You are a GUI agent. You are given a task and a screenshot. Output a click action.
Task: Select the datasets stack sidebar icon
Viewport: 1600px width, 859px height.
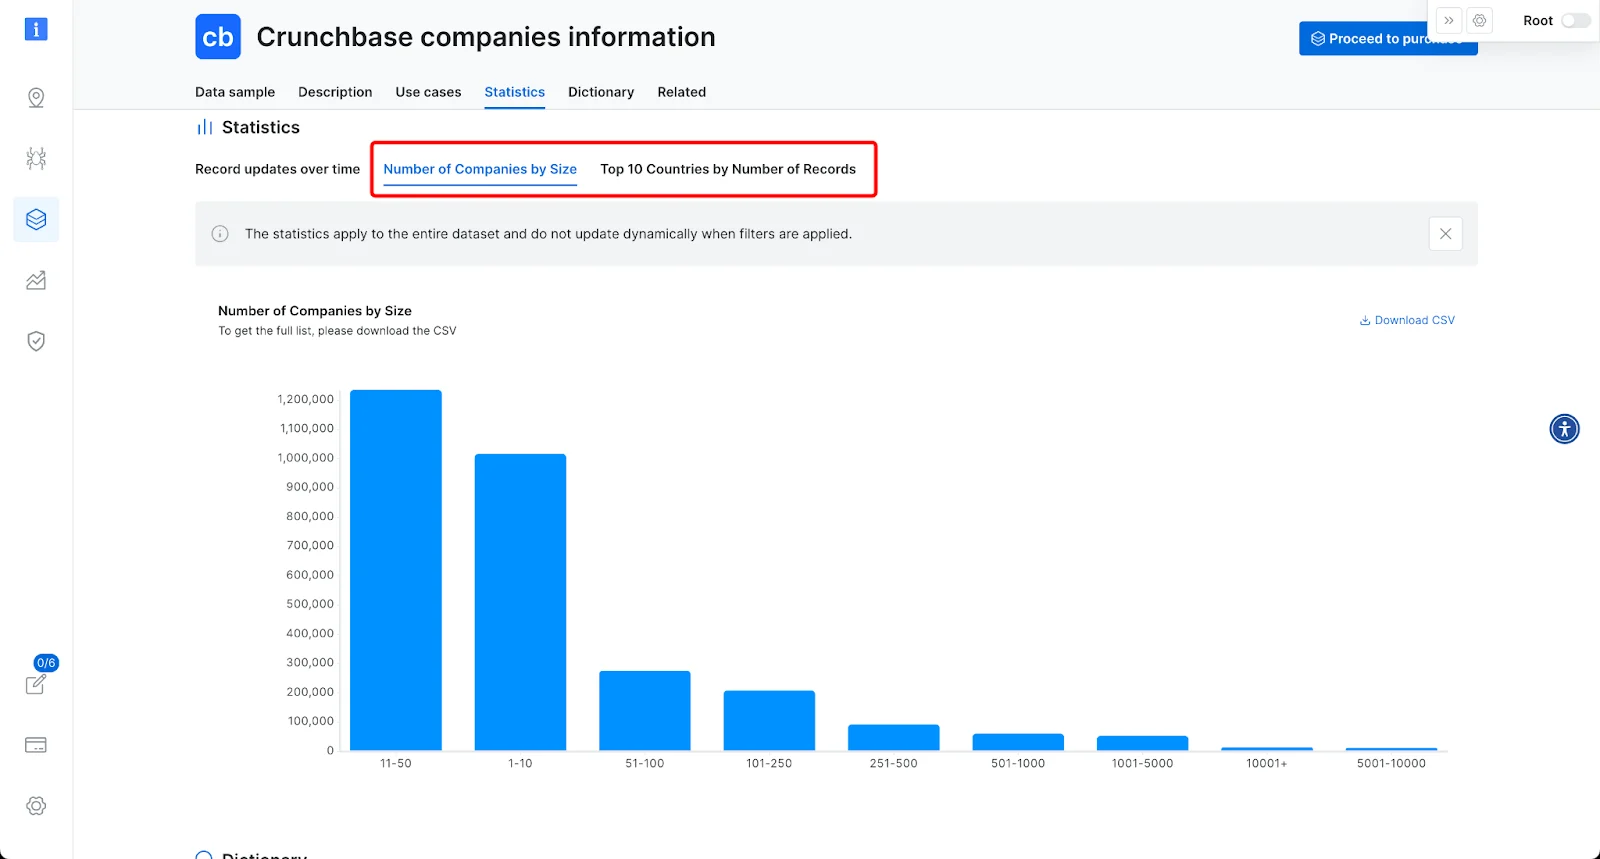tap(36, 219)
